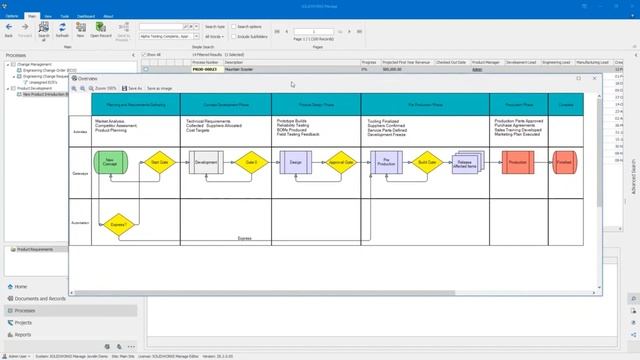Reset diagram Zoom to 100%
Viewport: 640px width, 360px height.
pyautogui.click(x=102, y=88)
